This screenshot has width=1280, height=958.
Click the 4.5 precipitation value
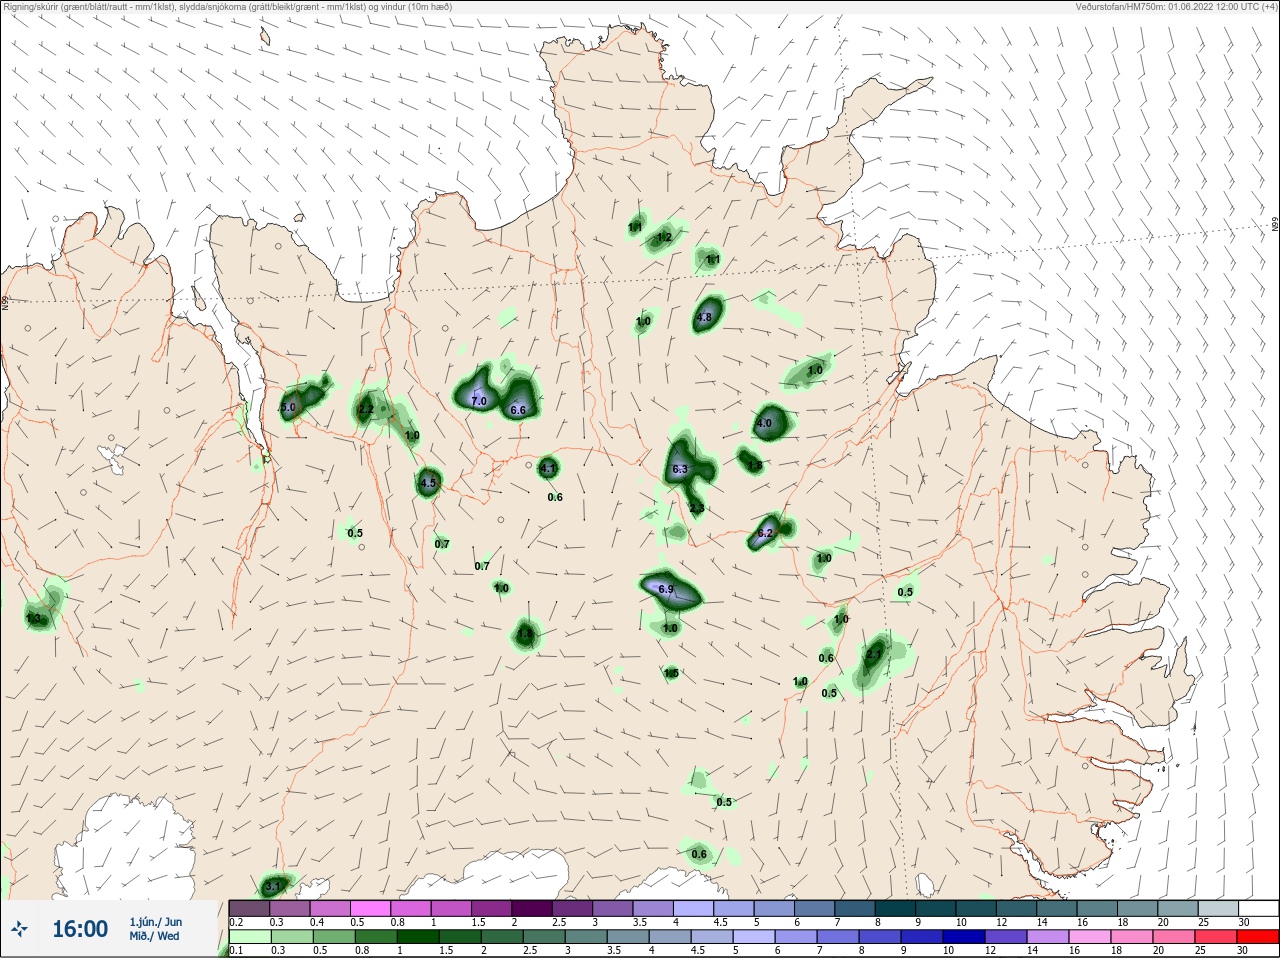tap(428, 483)
